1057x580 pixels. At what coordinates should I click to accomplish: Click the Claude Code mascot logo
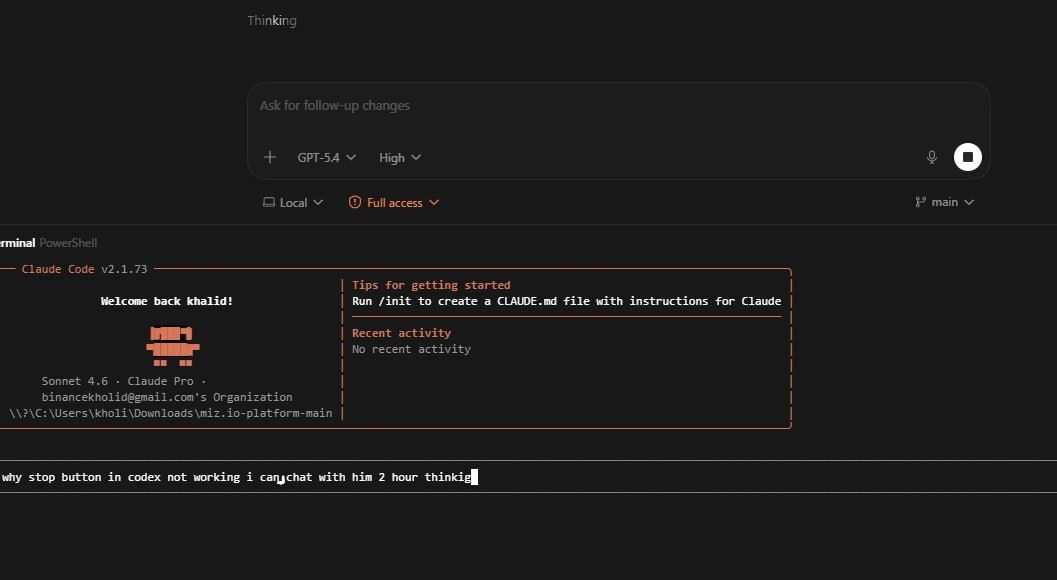(173, 345)
